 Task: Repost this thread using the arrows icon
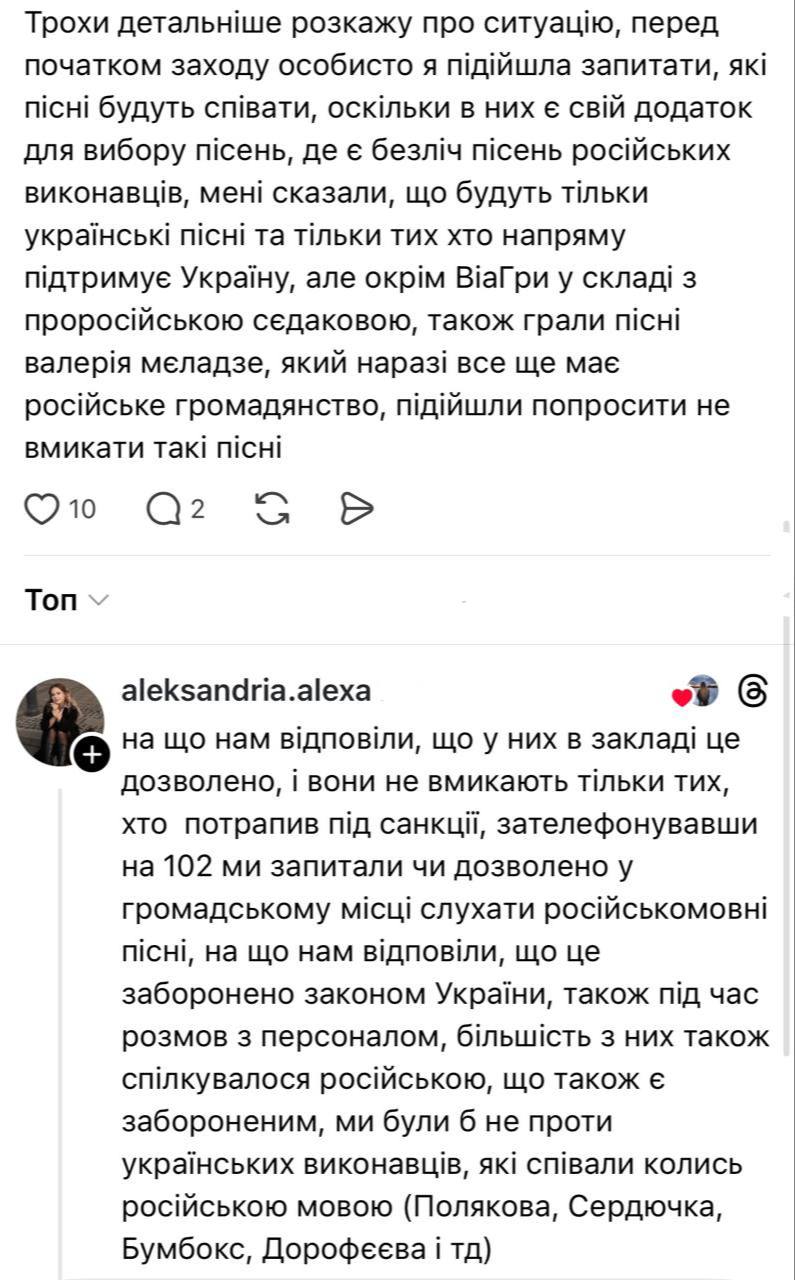pos(273,510)
